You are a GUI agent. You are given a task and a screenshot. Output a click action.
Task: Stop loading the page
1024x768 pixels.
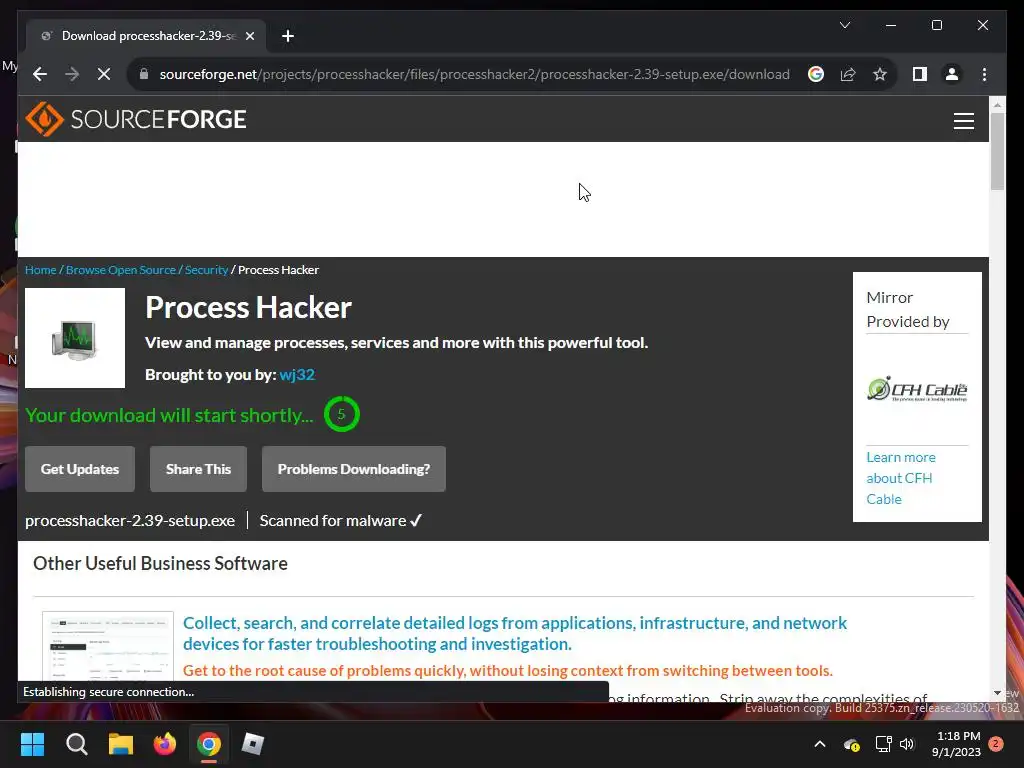(x=104, y=74)
